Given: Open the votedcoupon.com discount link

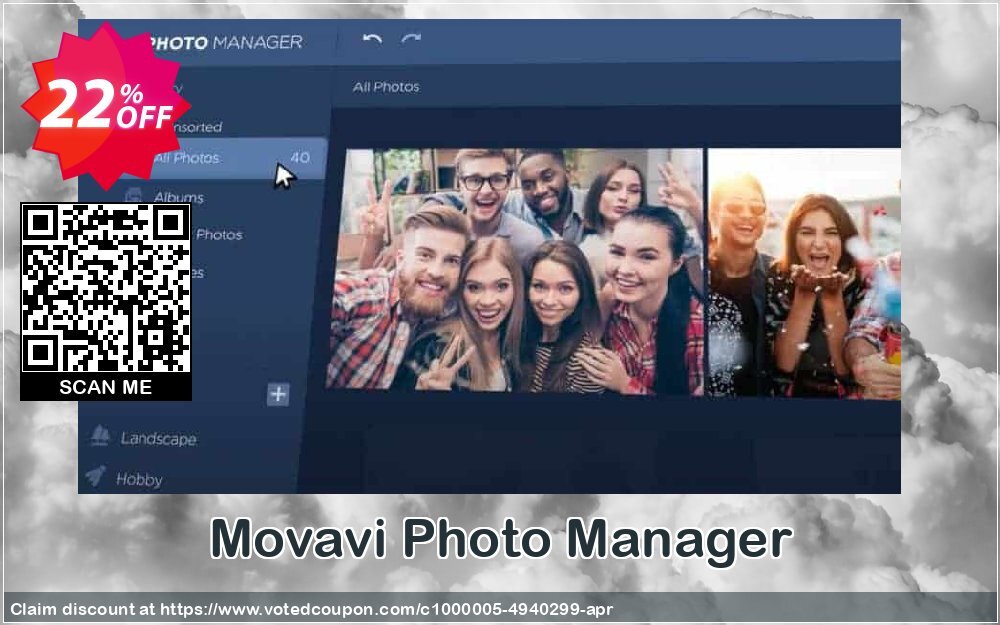Looking at the screenshot, I should (x=386, y=609).
